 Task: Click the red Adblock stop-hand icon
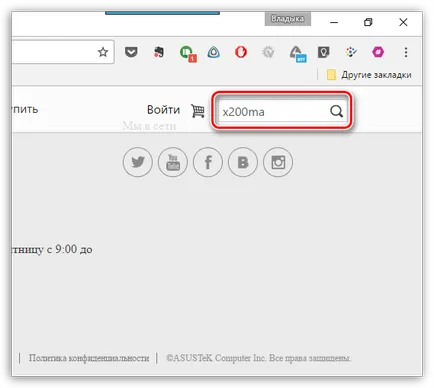(241, 52)
